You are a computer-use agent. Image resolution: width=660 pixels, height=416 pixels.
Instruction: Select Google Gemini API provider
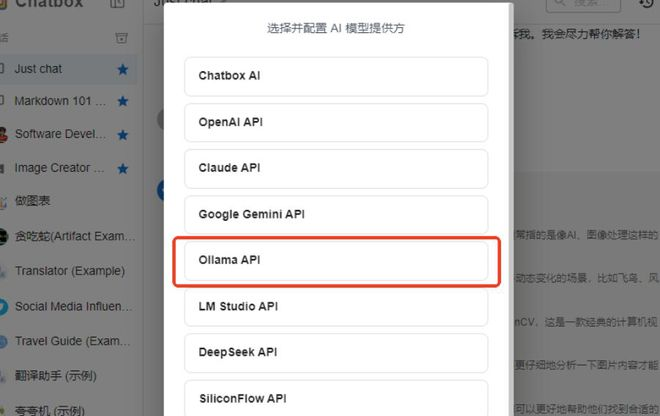[336, 215]
